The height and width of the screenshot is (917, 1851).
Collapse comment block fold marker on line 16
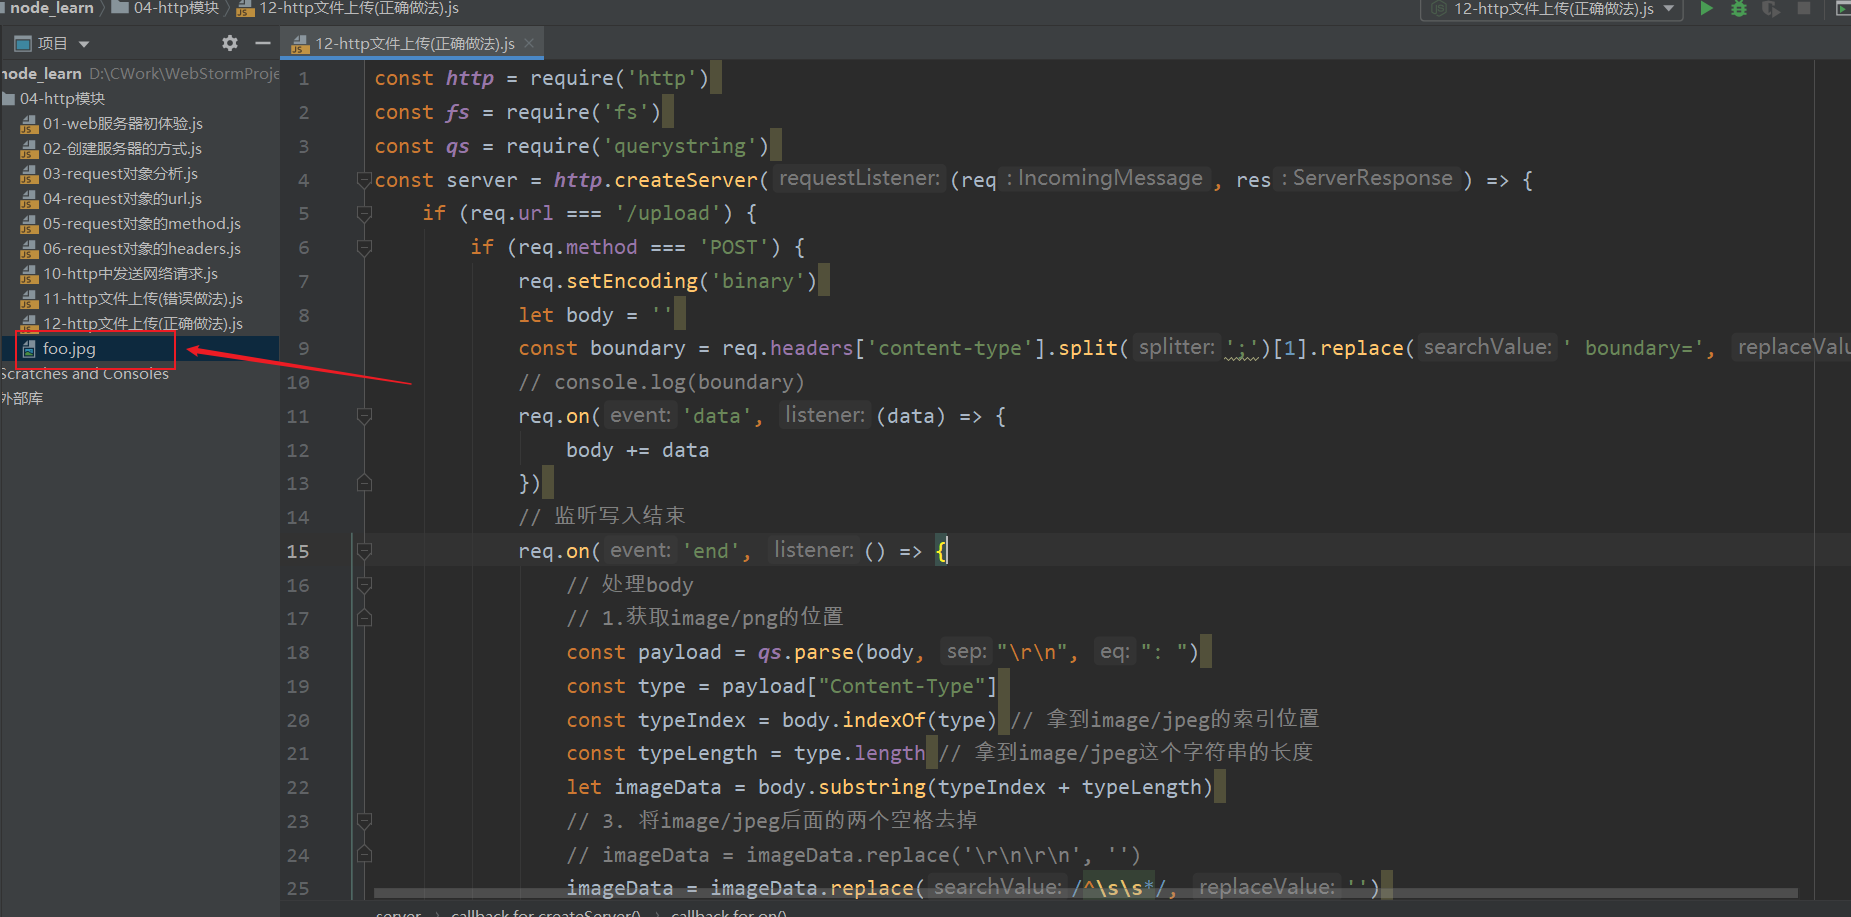364,585
